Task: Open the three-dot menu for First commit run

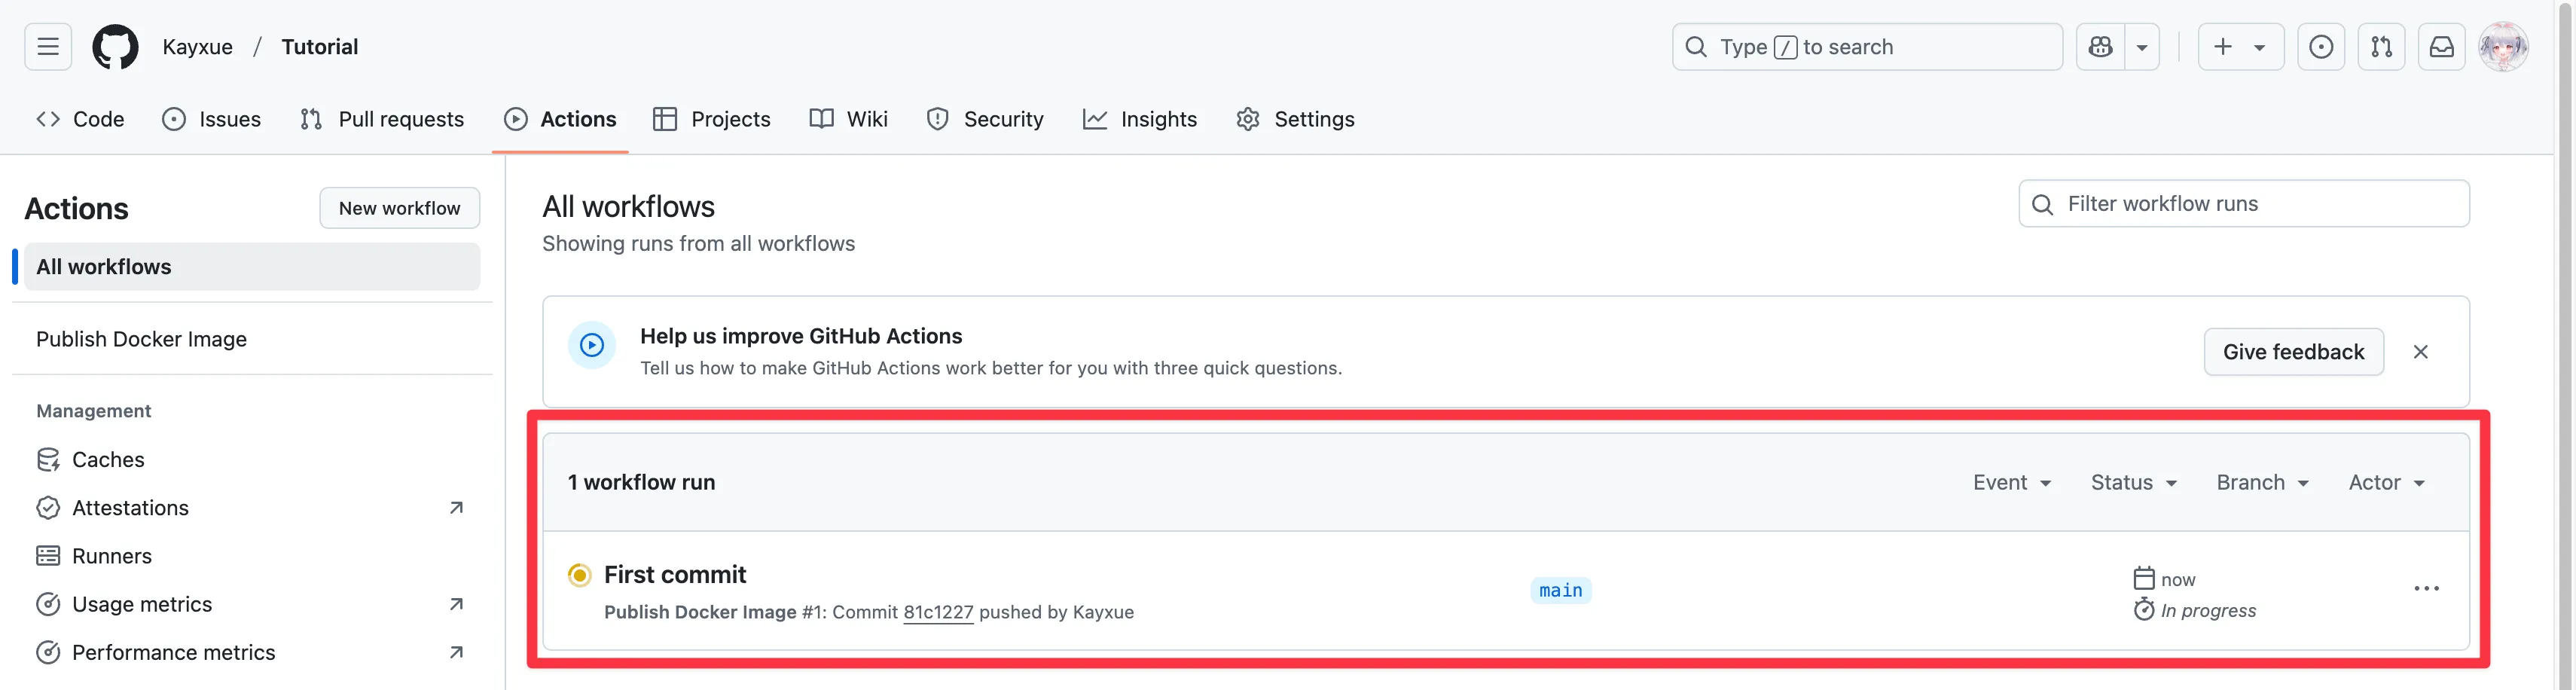Action: pos(2426,589)
